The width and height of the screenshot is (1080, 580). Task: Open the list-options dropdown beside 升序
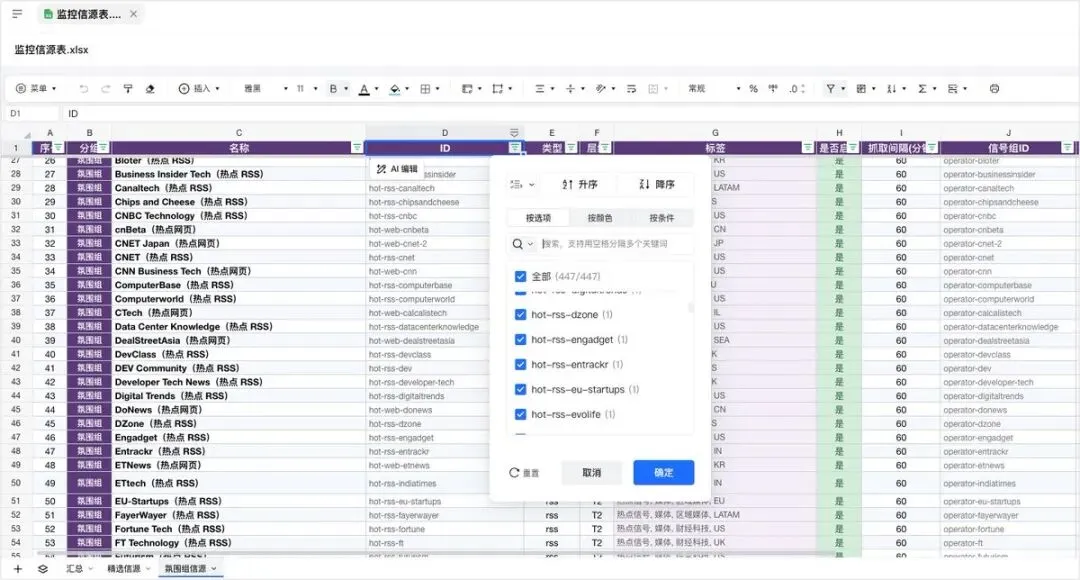(522, 185)
